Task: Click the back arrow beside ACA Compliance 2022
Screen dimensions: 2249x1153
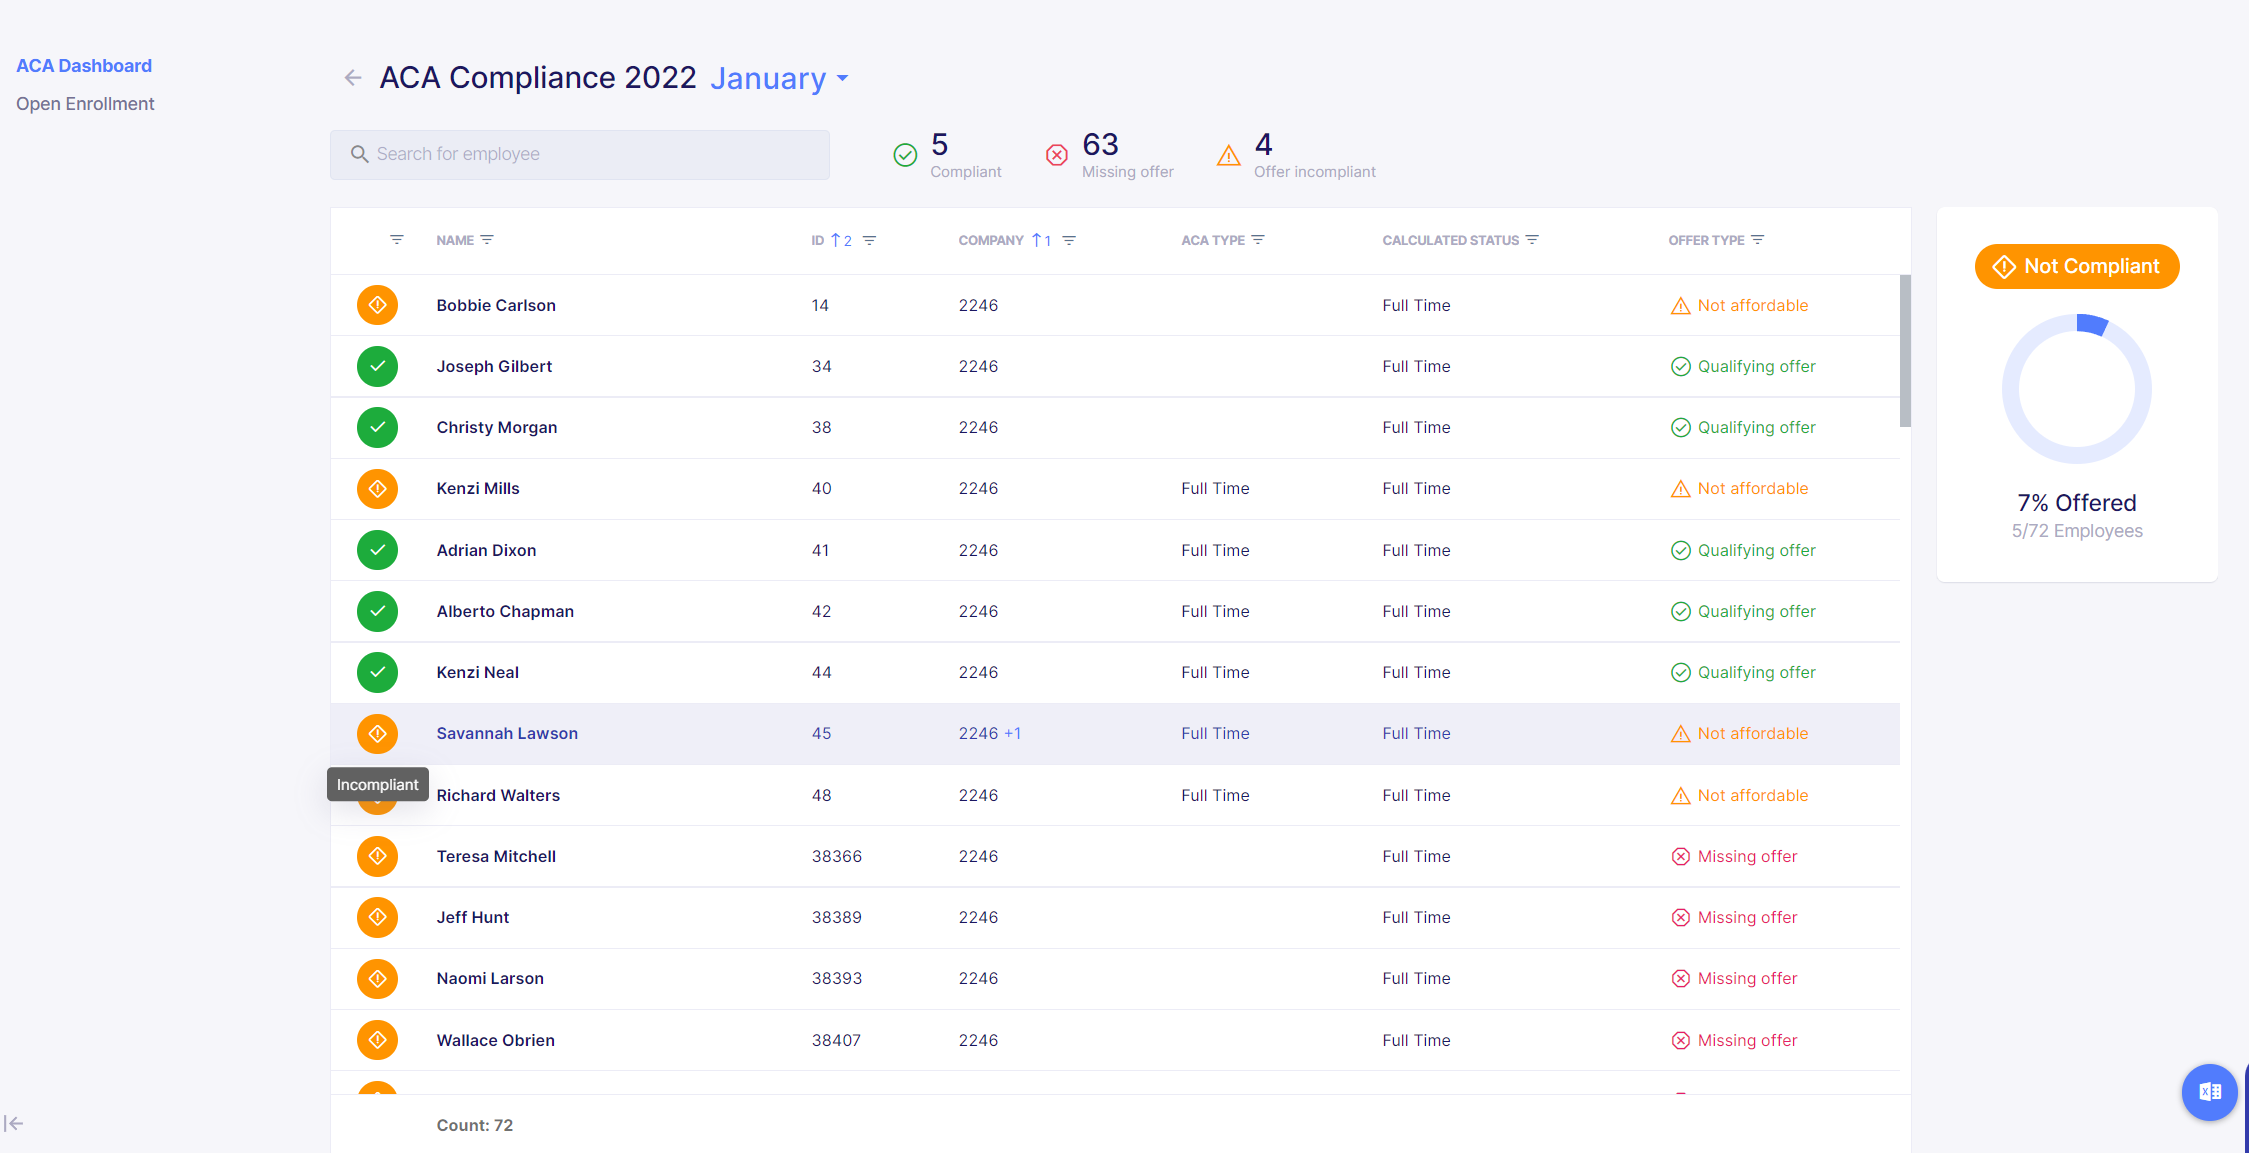Action: point(352,78)
